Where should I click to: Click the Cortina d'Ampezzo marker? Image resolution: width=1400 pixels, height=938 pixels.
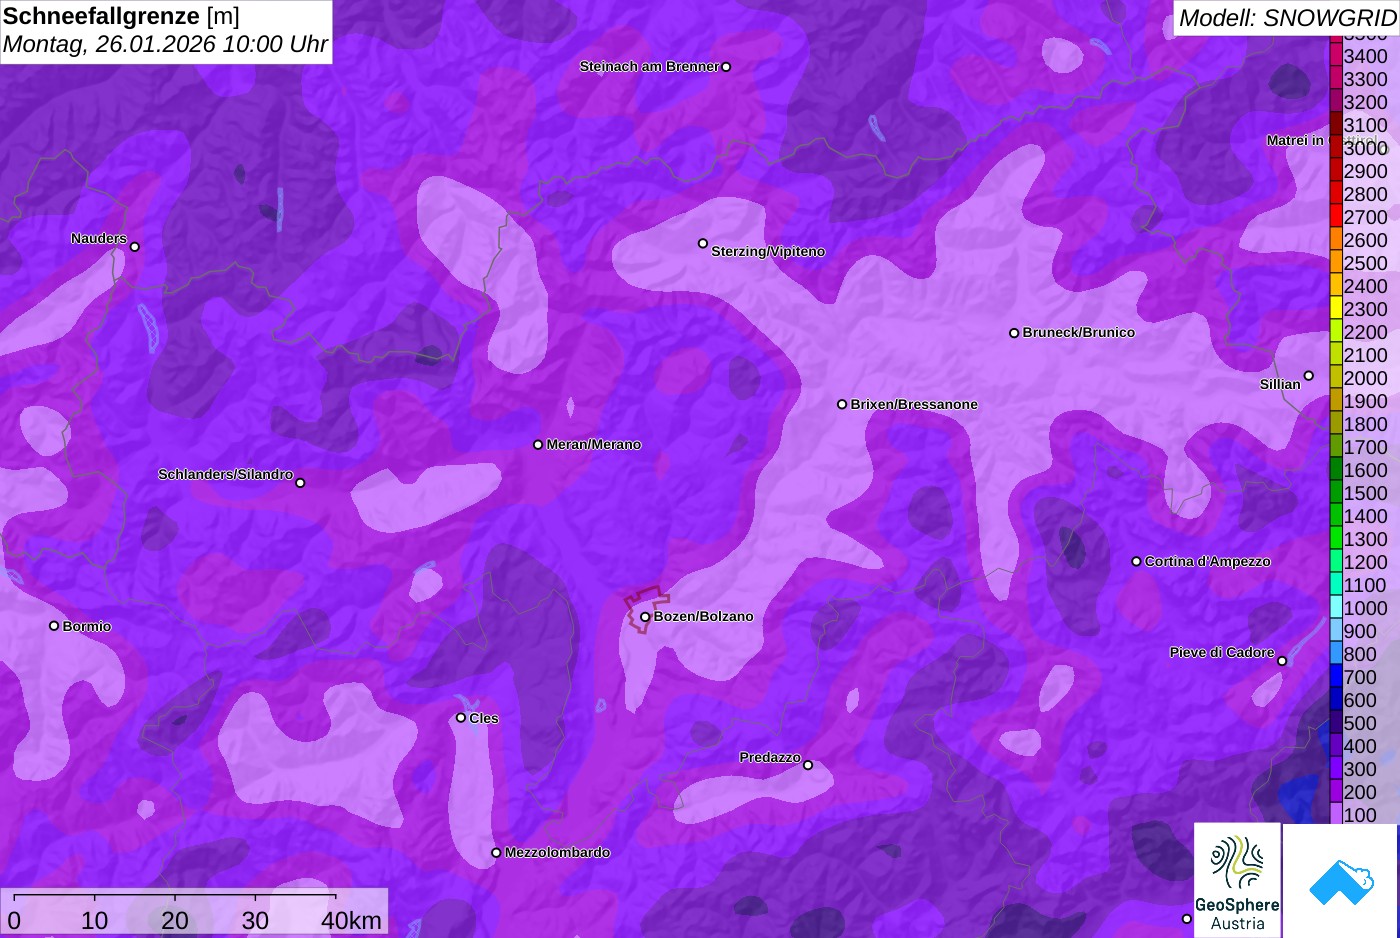pyautogui.click(x=1136, y=562)
